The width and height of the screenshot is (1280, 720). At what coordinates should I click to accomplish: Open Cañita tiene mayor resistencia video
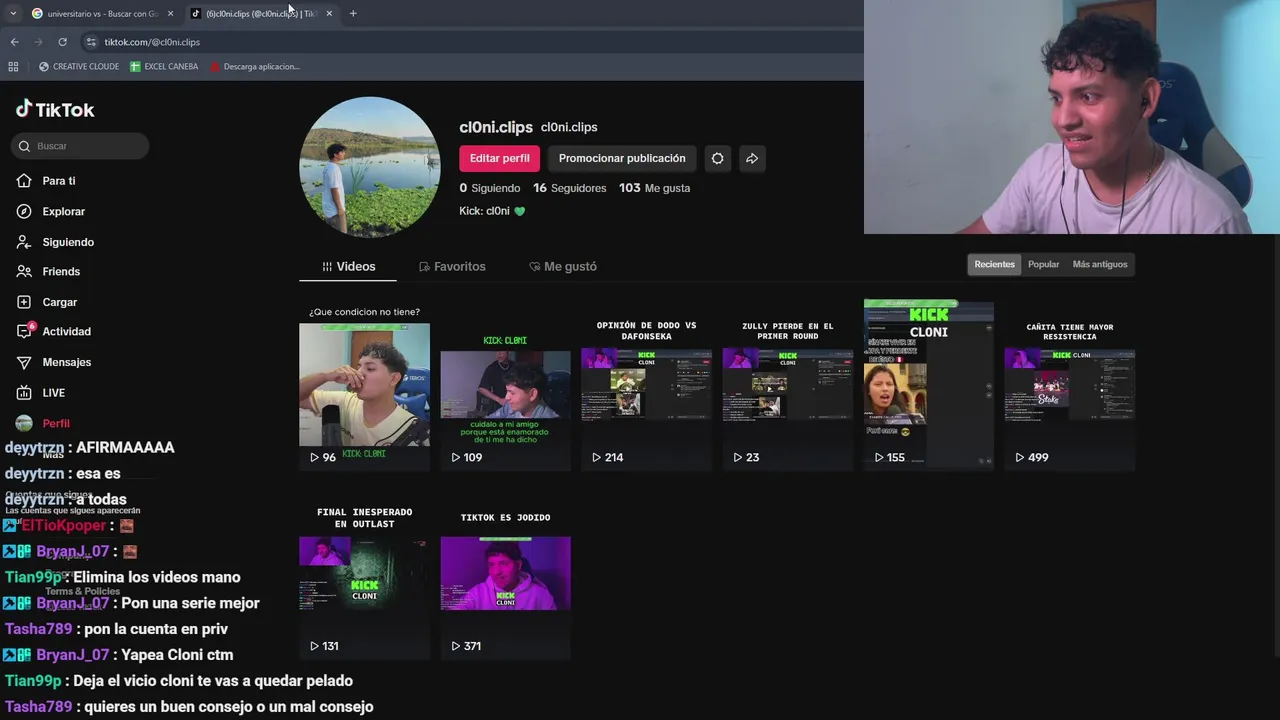tap(1069, 385)
